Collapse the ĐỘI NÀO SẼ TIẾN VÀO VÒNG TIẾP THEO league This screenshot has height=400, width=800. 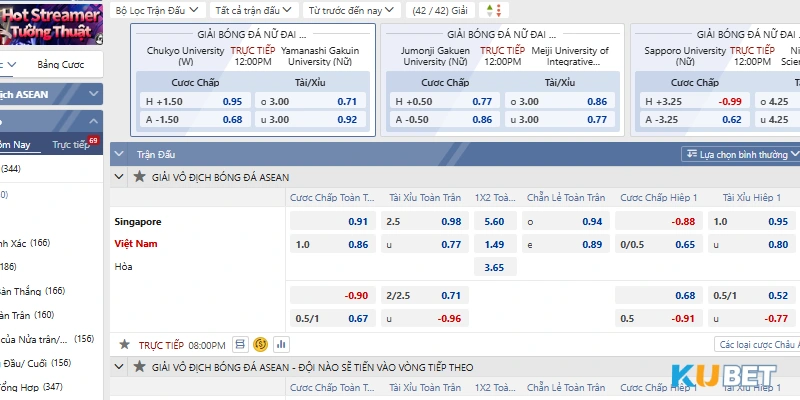coord(119,367)
